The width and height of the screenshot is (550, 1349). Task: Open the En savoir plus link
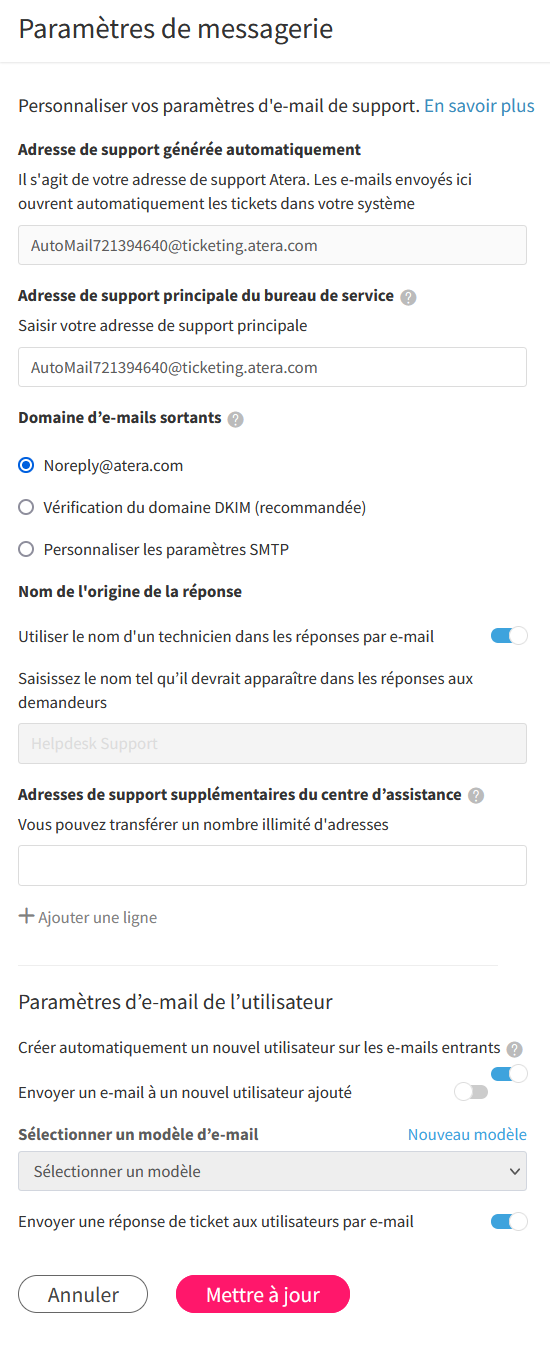(479, 106)
